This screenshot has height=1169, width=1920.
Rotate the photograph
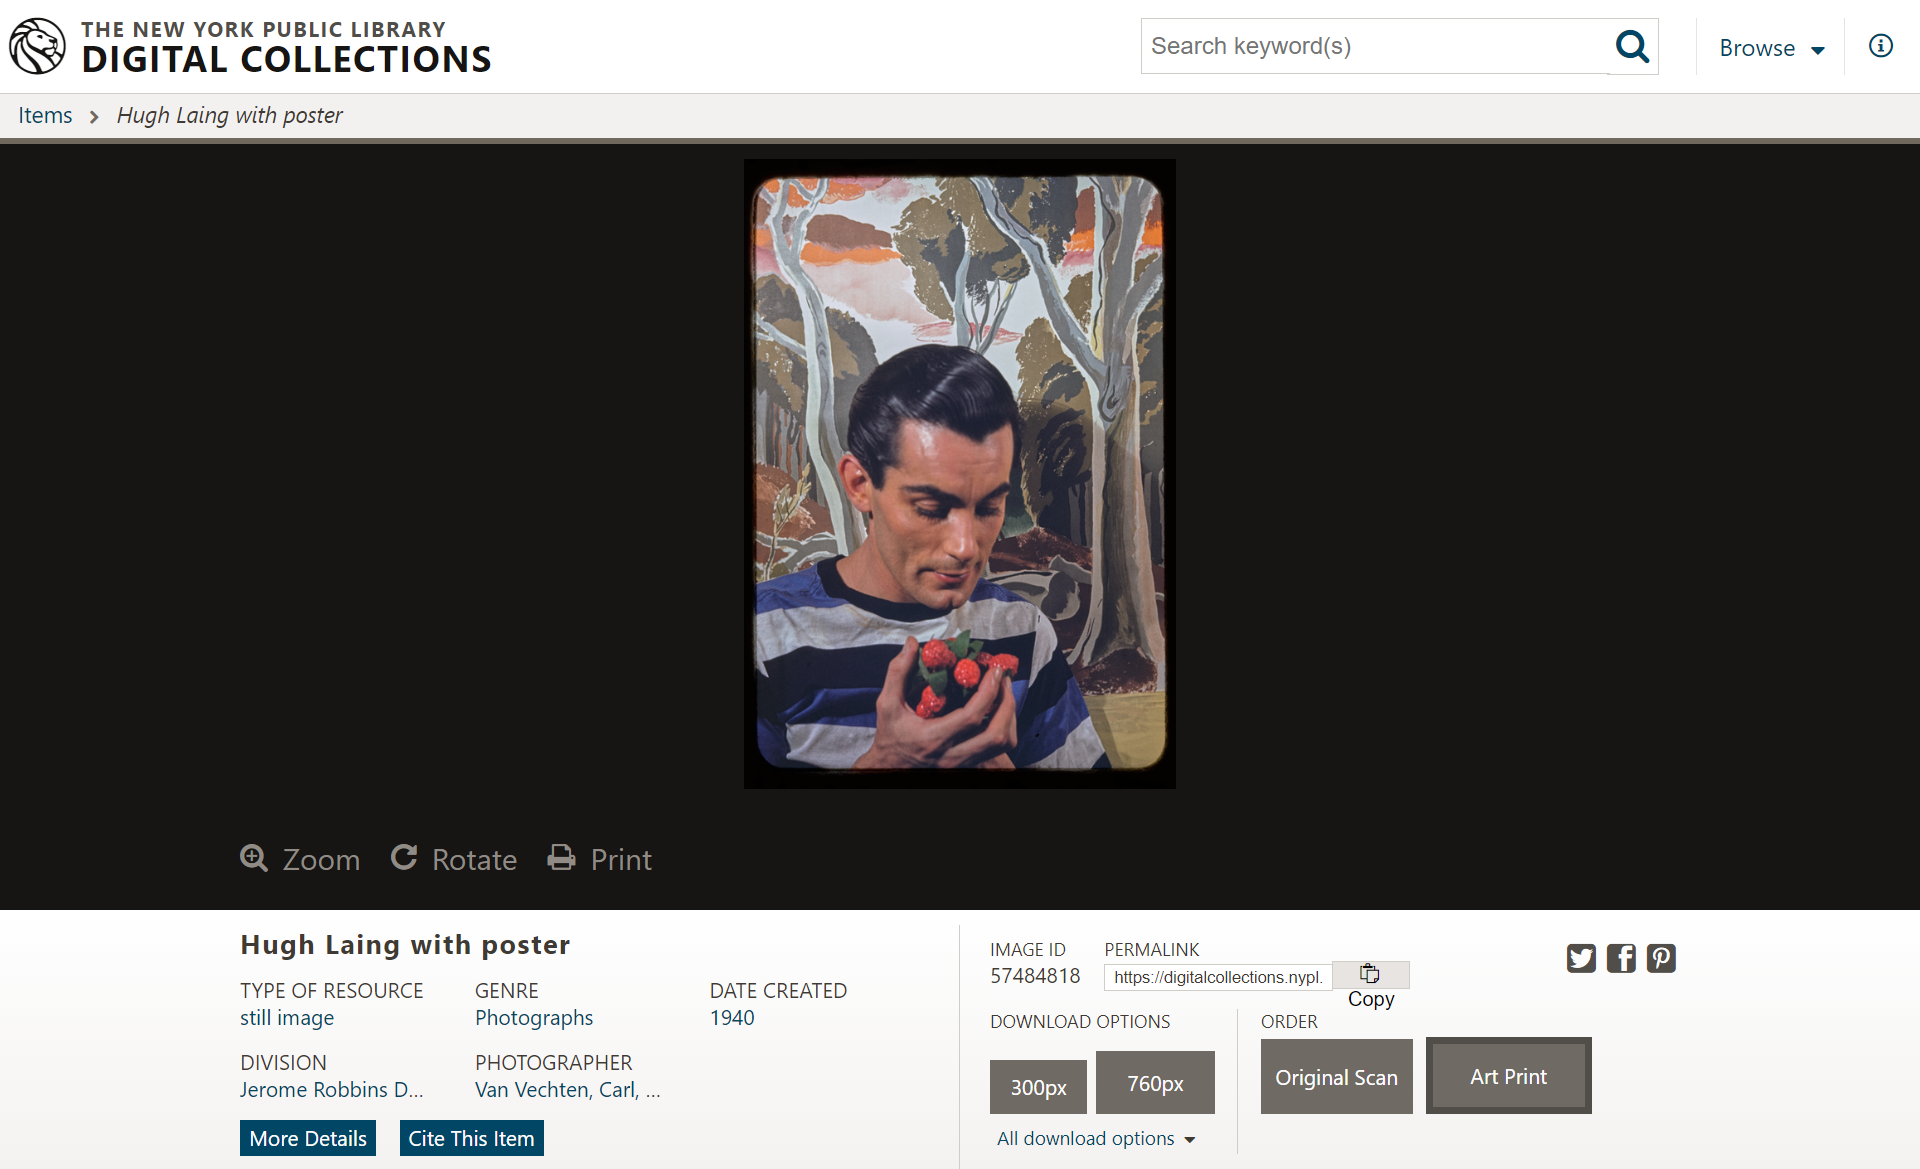click(454, 859)
